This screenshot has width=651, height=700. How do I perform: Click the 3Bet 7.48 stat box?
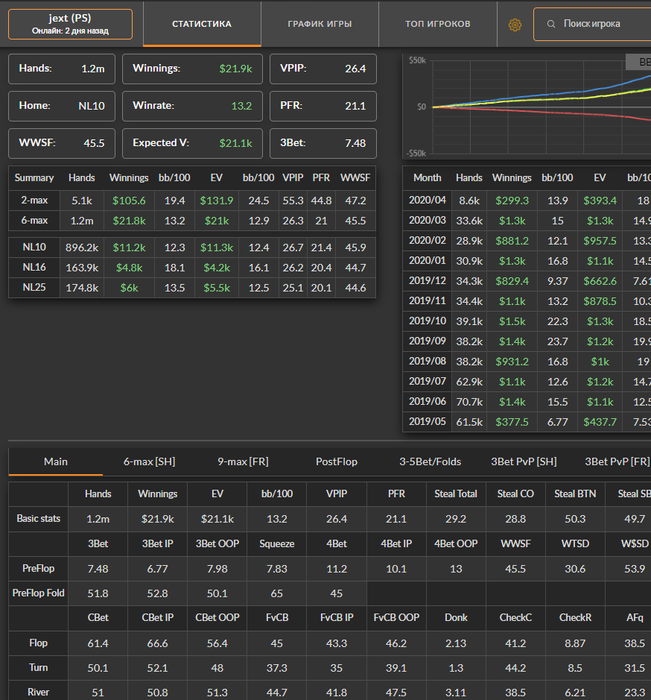[x=323, y=143]
